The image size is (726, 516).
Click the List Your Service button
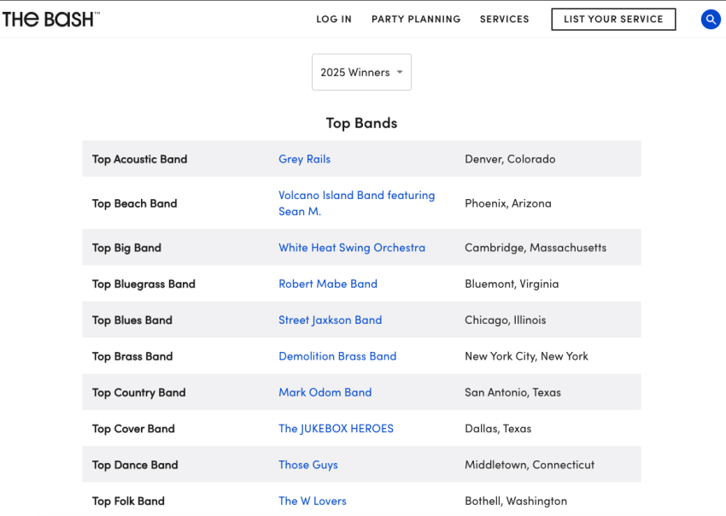tap(613, 19)
